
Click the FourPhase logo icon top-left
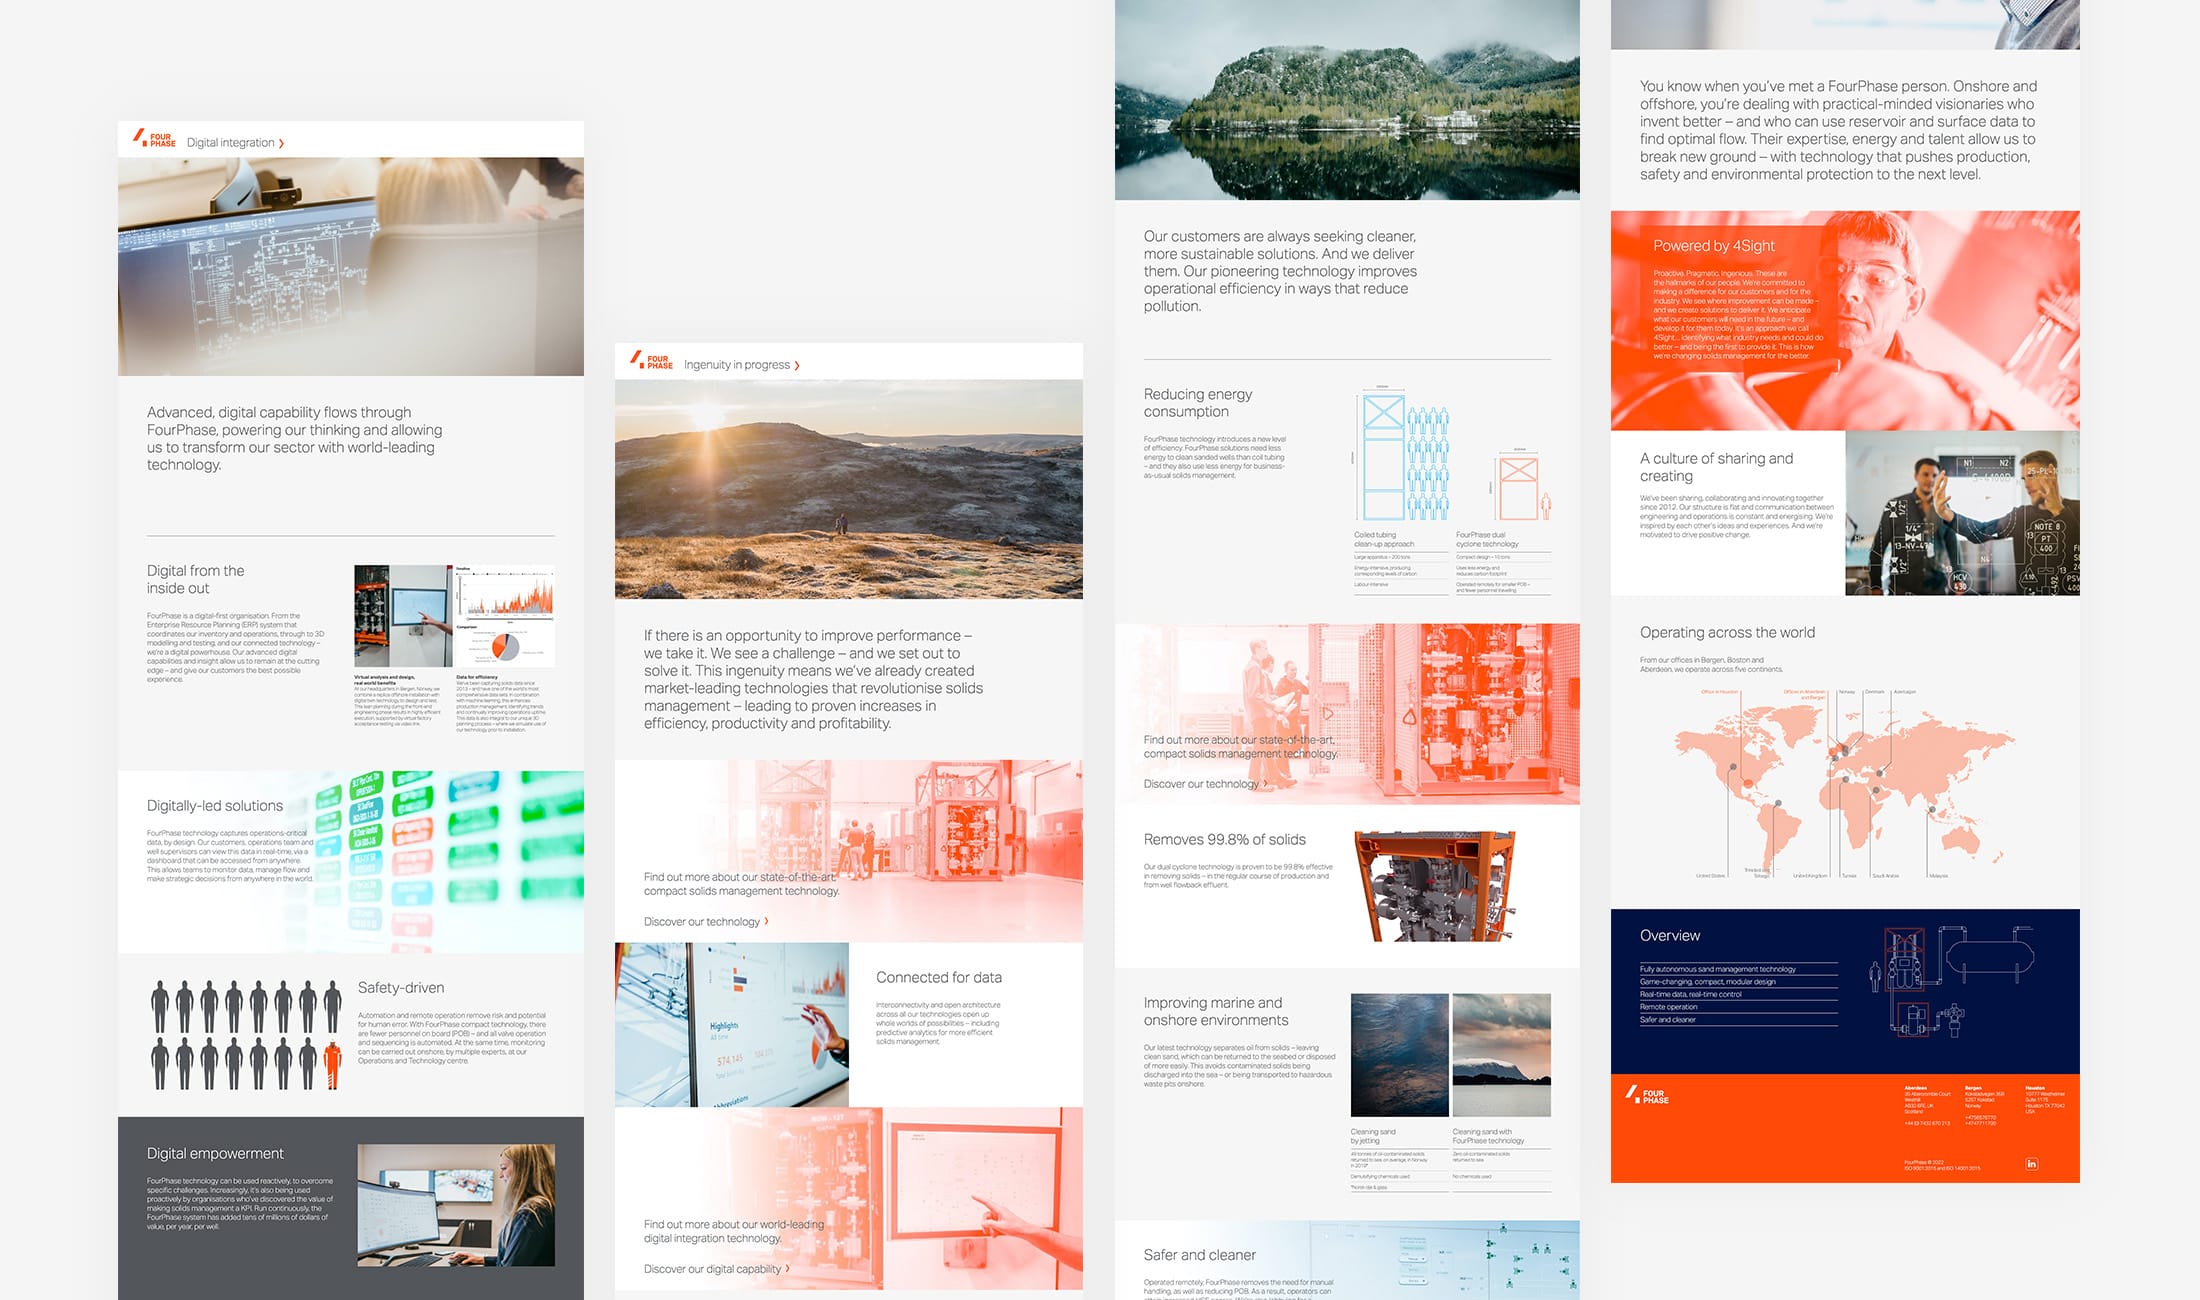[x=149, y=141]
